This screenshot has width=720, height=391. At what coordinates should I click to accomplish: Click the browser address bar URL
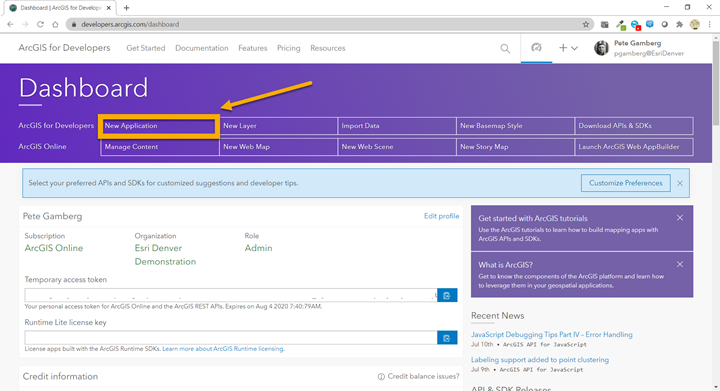pyautogui.click(x=130, y=24)
